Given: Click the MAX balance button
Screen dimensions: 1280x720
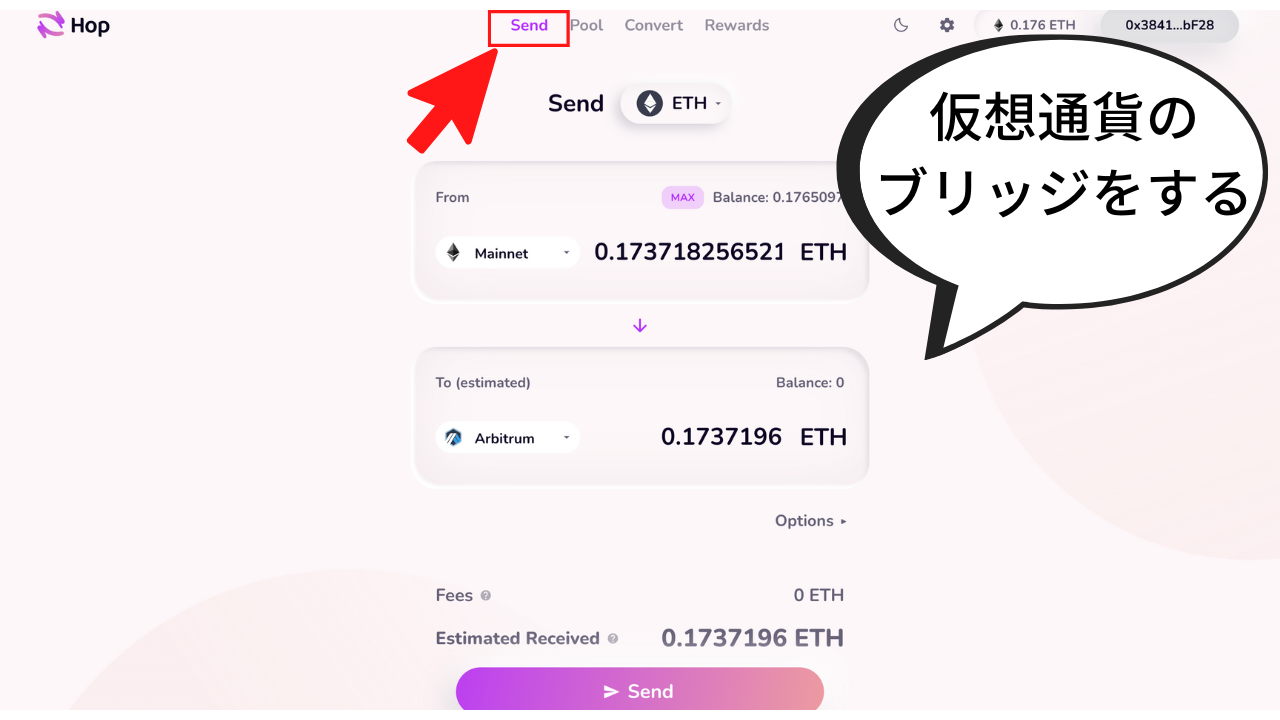Looking at the screenshot, I should coord(683,197).
